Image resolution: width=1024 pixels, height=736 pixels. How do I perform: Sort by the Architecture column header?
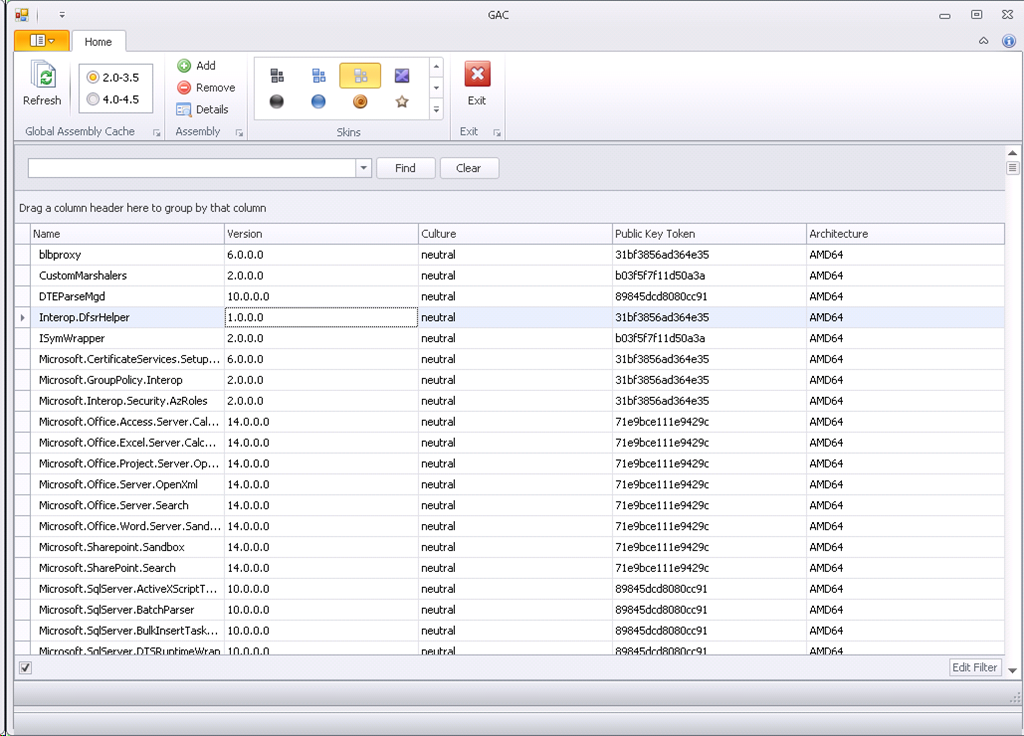pyautogui.click(x=905, y=234)
